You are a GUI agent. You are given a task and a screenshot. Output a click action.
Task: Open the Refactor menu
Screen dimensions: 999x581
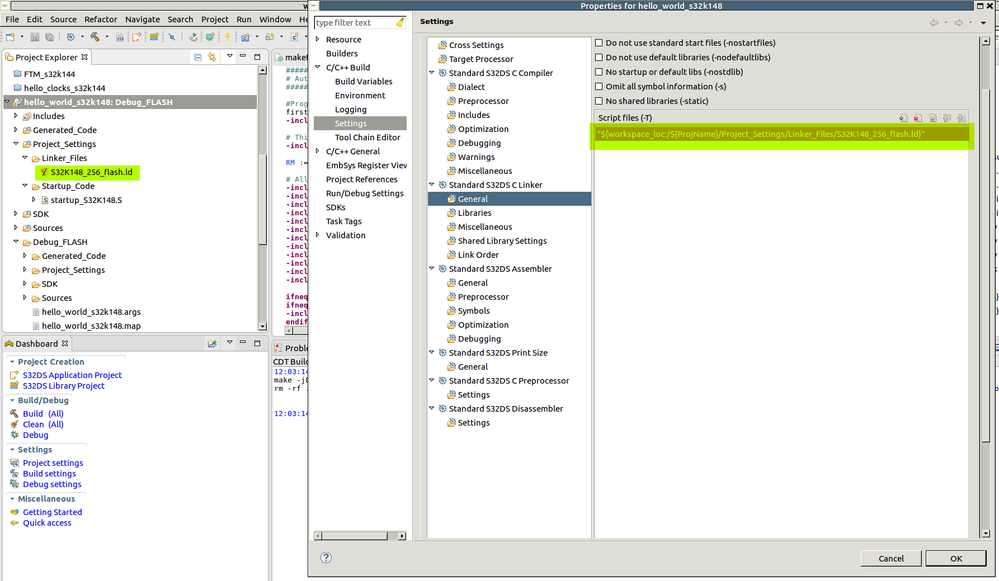(x=101, y=20)
